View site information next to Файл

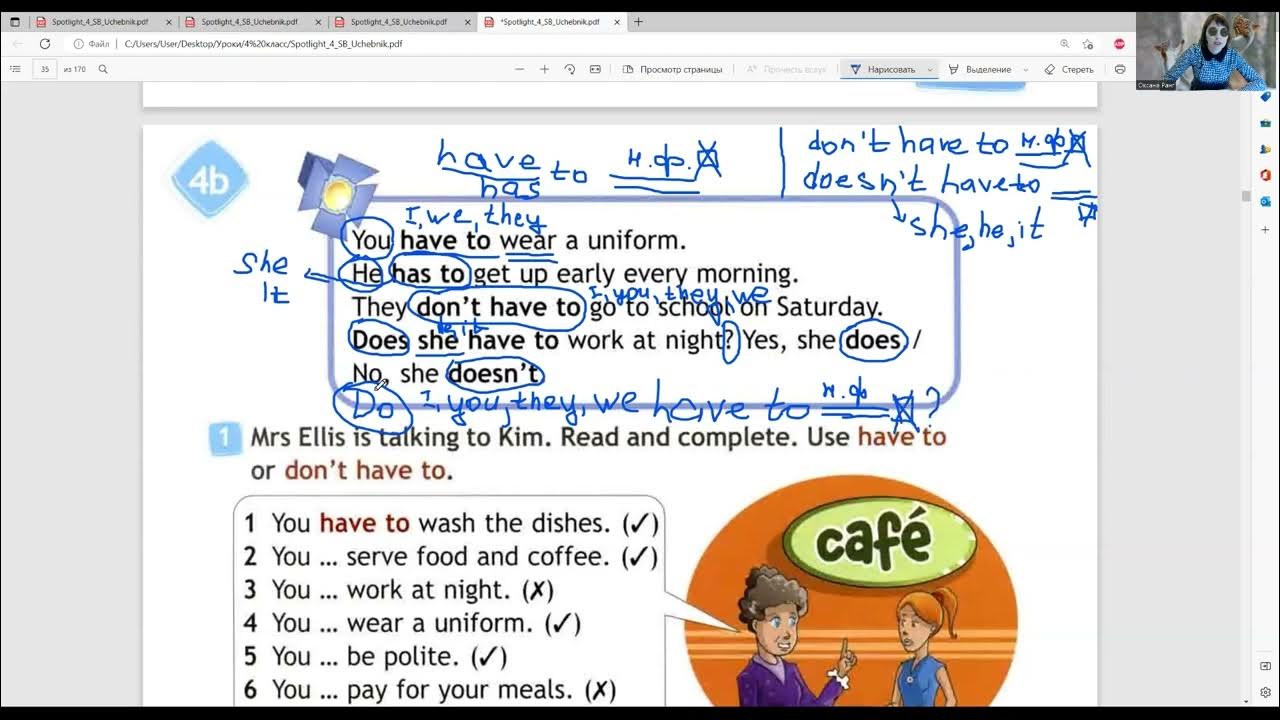pyautogui.click(x=79, y=44)
